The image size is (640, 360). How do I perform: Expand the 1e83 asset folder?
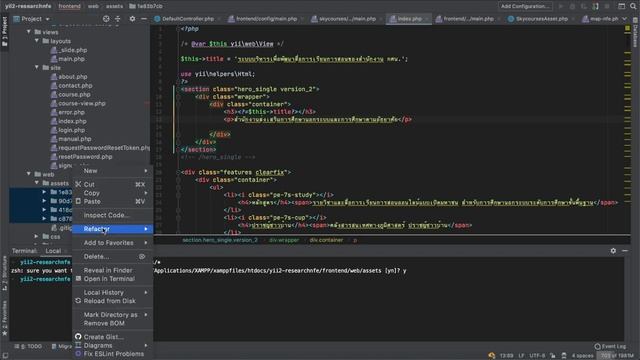click(x=44, y=192)
